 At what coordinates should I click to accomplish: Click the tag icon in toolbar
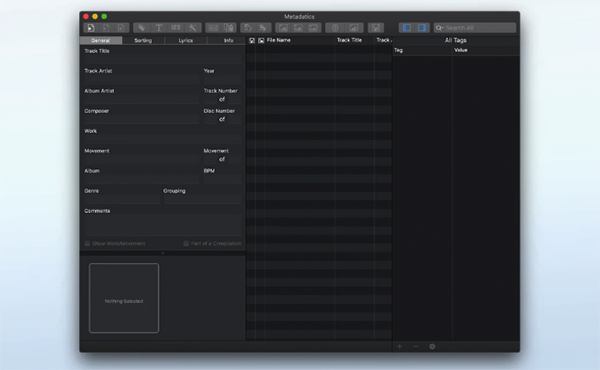point(142,28)
